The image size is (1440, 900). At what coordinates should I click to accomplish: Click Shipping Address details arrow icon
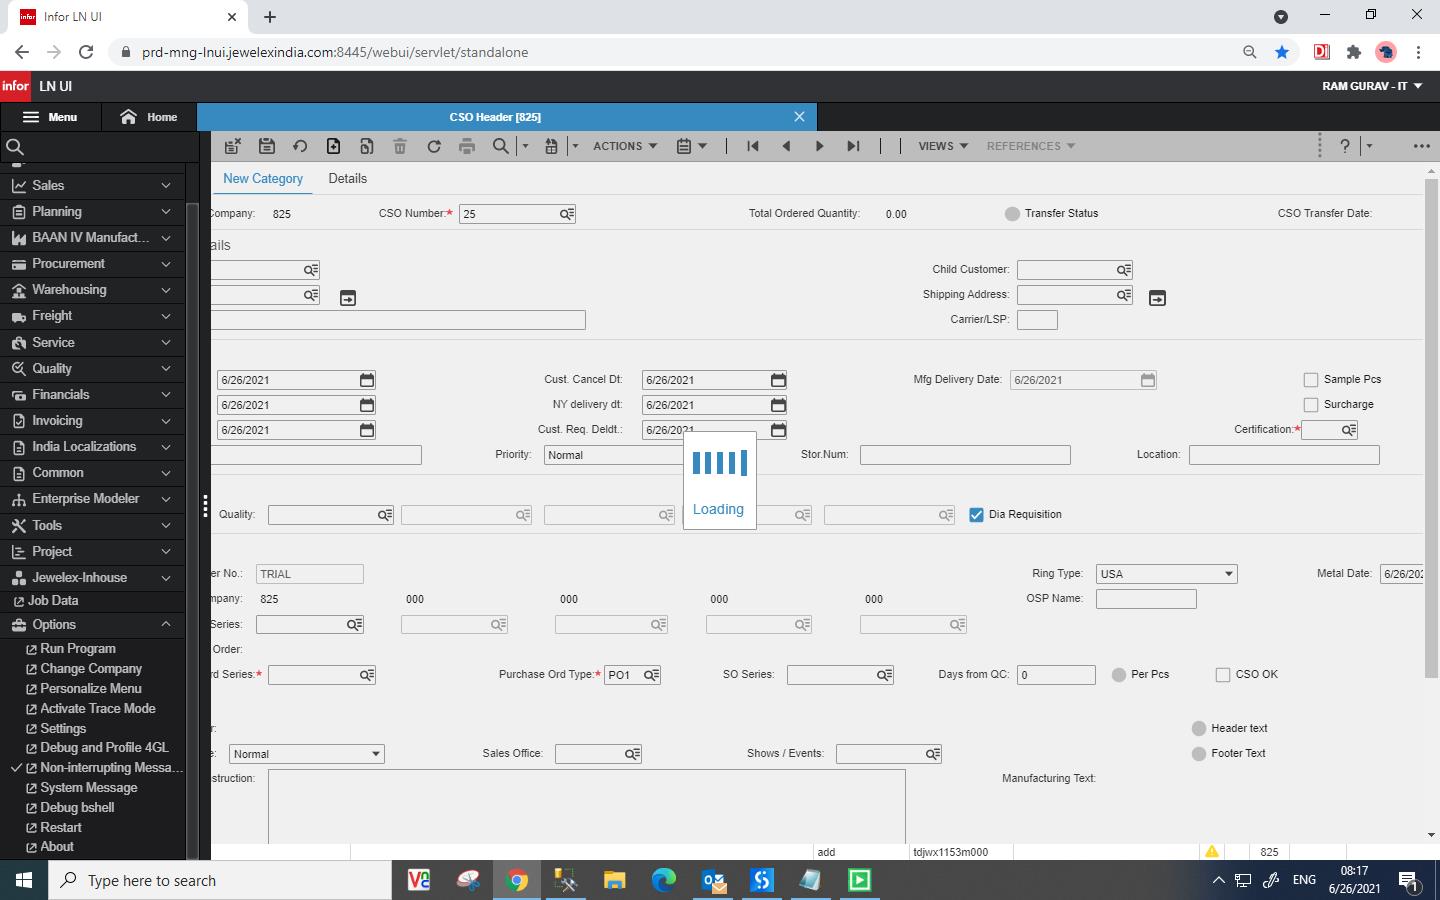(1157, 298)
